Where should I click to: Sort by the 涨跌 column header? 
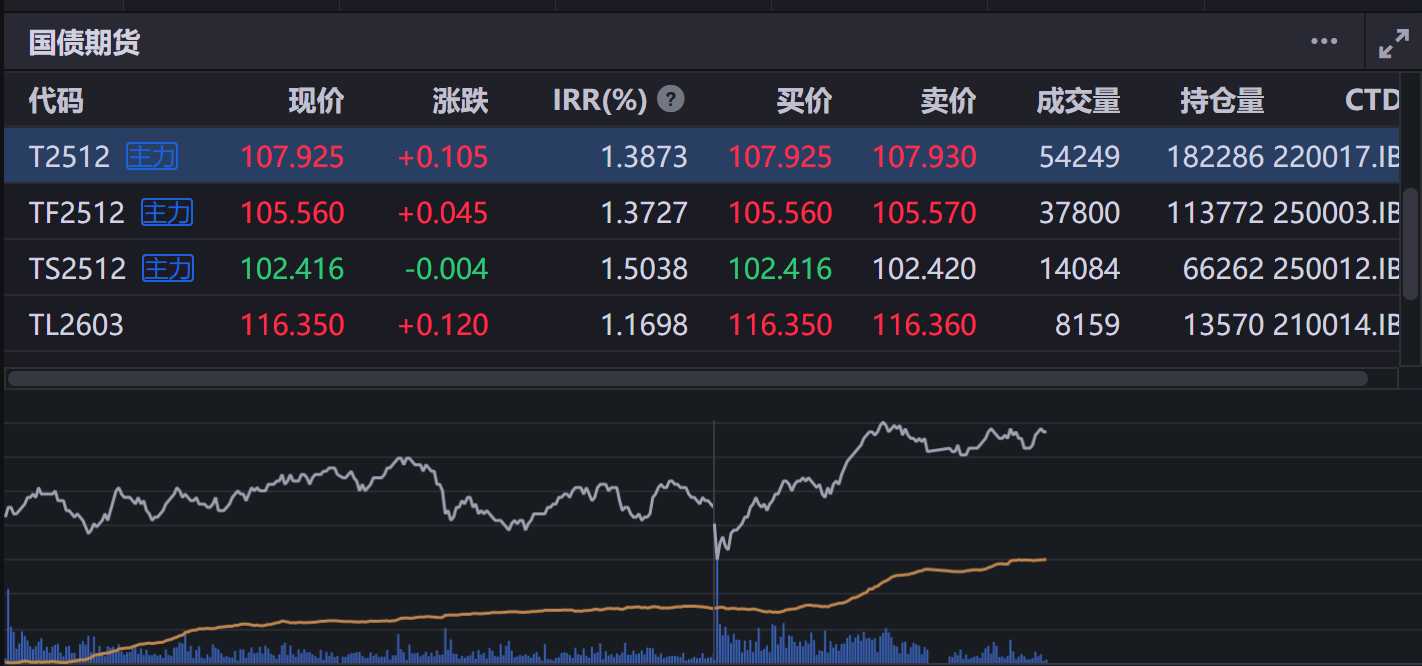click(460, 100)
